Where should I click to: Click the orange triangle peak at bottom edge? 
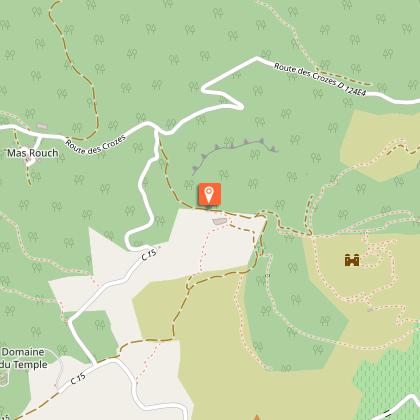pos(257,417)
